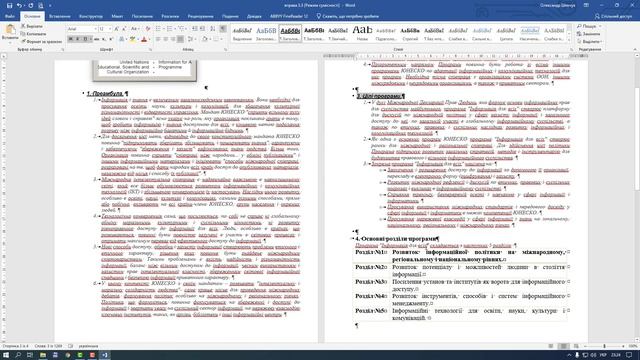This screenshot has width=640, height=360.
Task: Apply text highlight color
Action: 132,39
